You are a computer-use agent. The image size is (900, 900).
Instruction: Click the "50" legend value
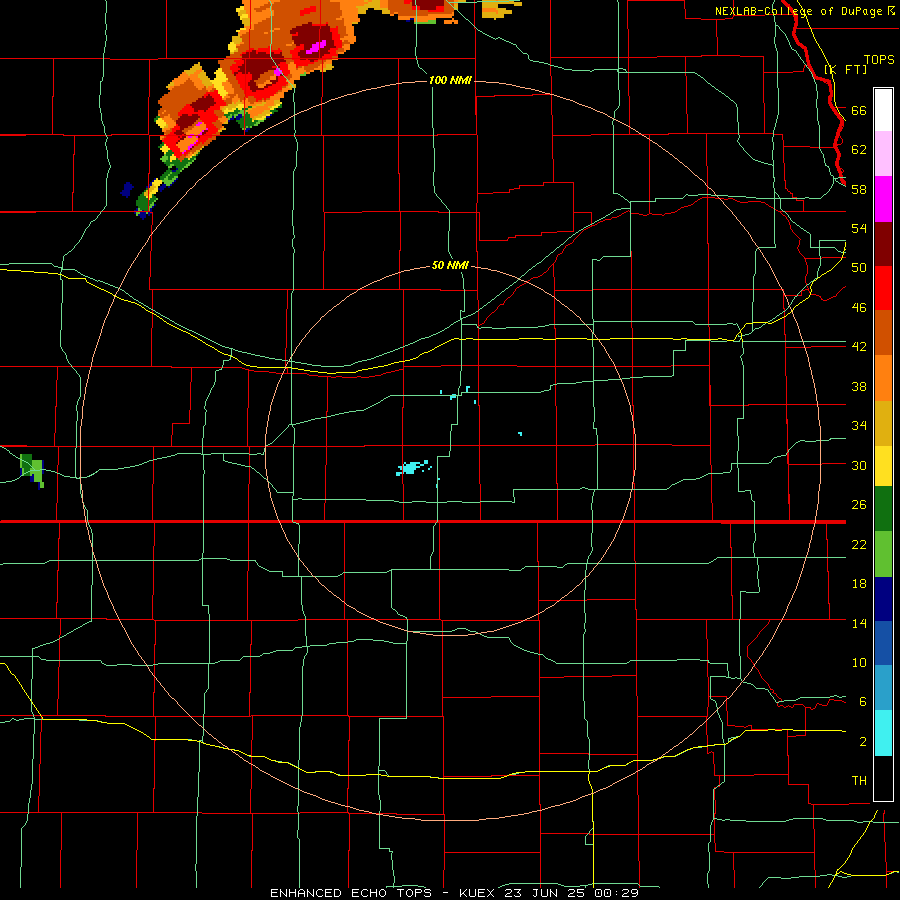coord(859,268)
